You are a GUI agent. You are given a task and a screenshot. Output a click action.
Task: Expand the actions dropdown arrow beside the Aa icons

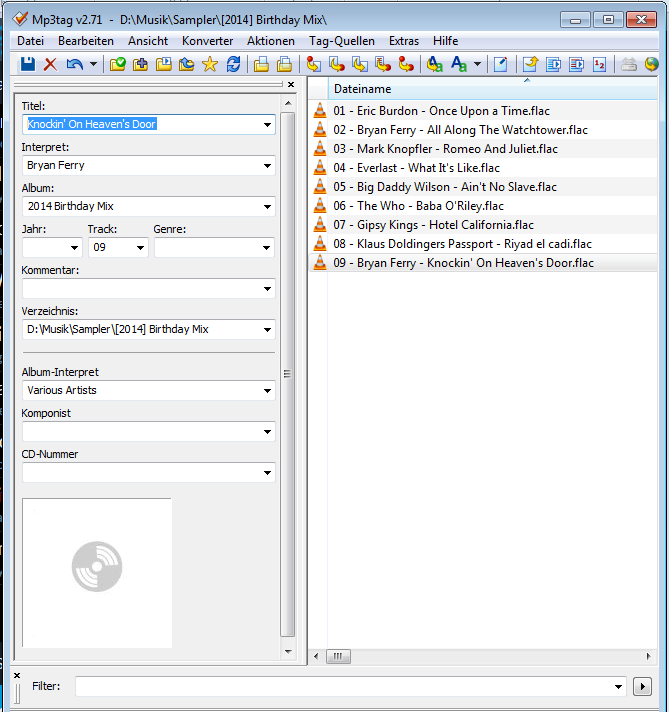pyautogui.click(x=477, y=64)
